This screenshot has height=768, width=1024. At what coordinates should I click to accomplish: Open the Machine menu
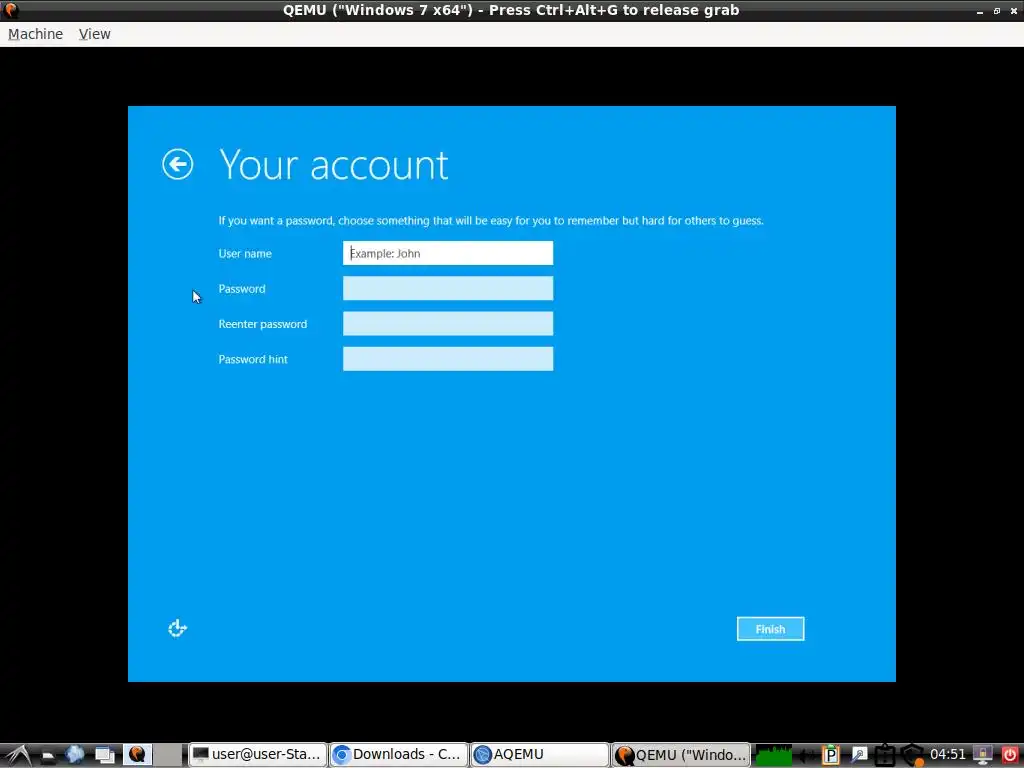[x=35, y=34]
